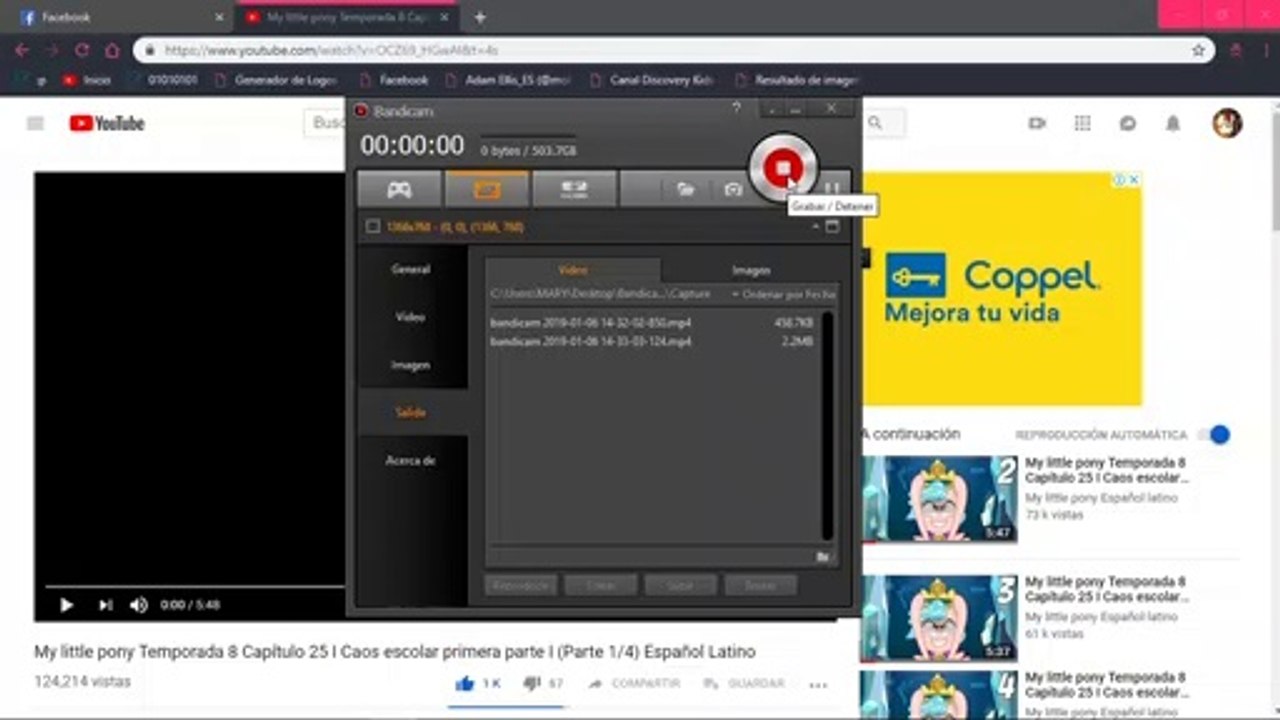Dislike the video with thumbs down
This screenshot has height=720, width=1280.
[x=532, y=684]
